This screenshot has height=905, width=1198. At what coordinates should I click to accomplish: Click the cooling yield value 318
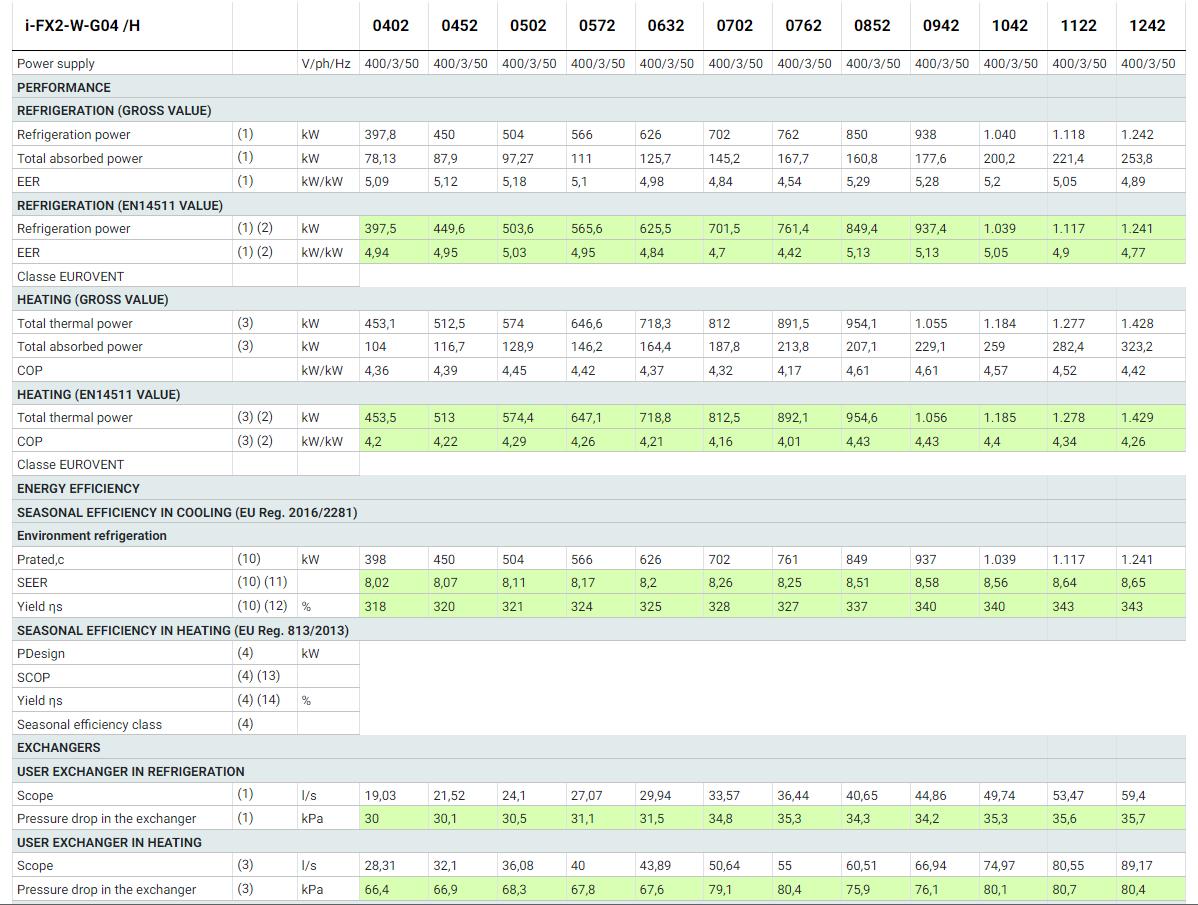[375, 606]
